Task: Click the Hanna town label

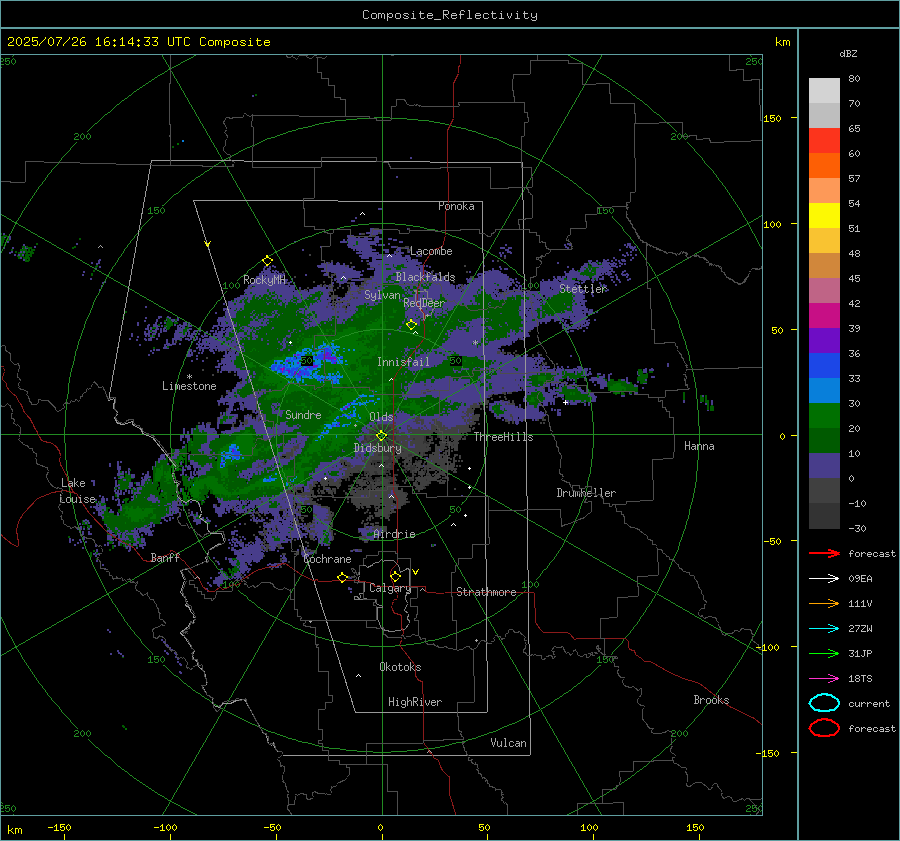Action: pos(699,446)
